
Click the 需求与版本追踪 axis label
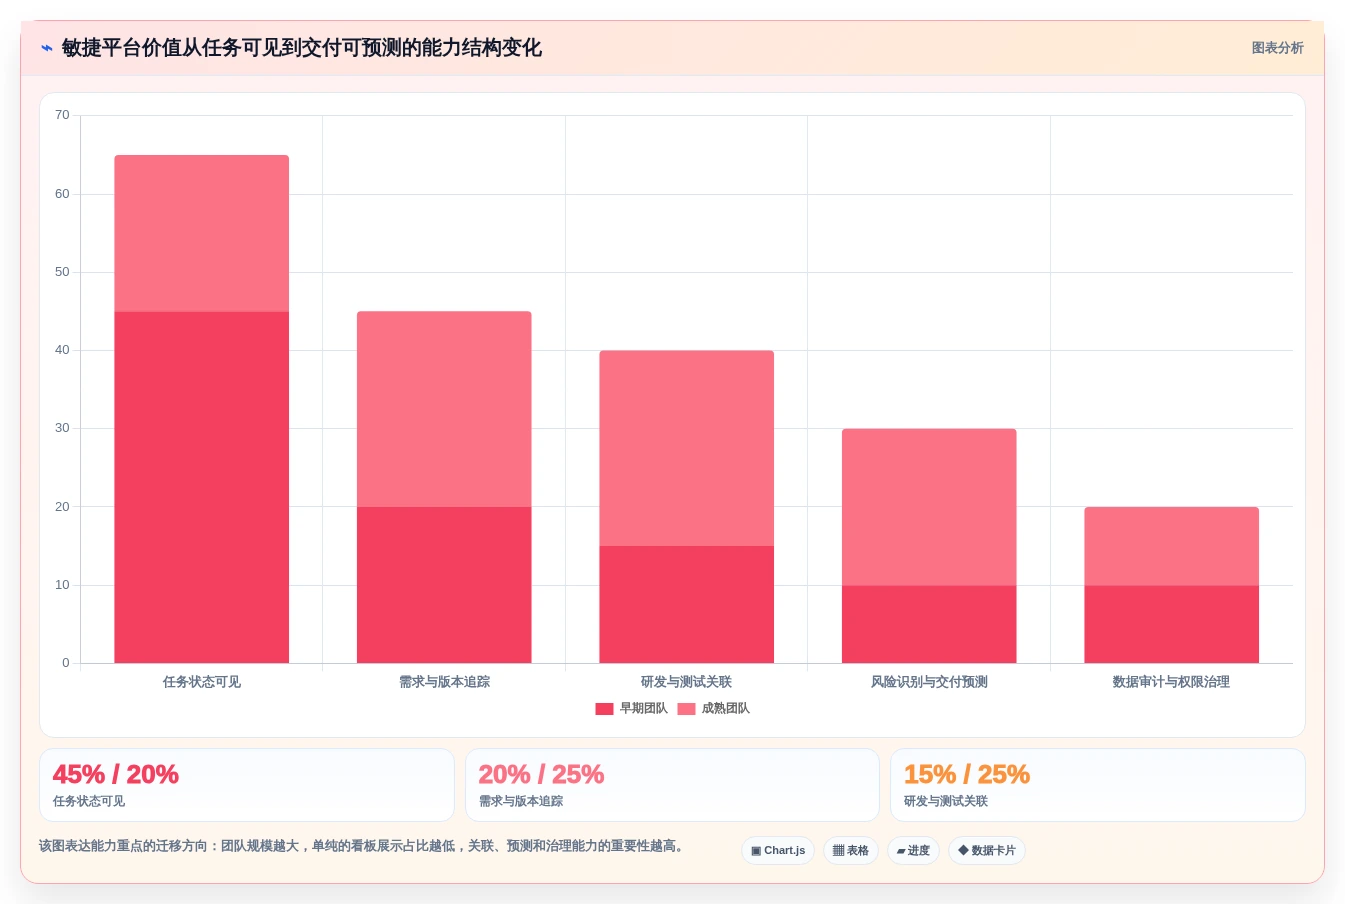pos(444,682)
